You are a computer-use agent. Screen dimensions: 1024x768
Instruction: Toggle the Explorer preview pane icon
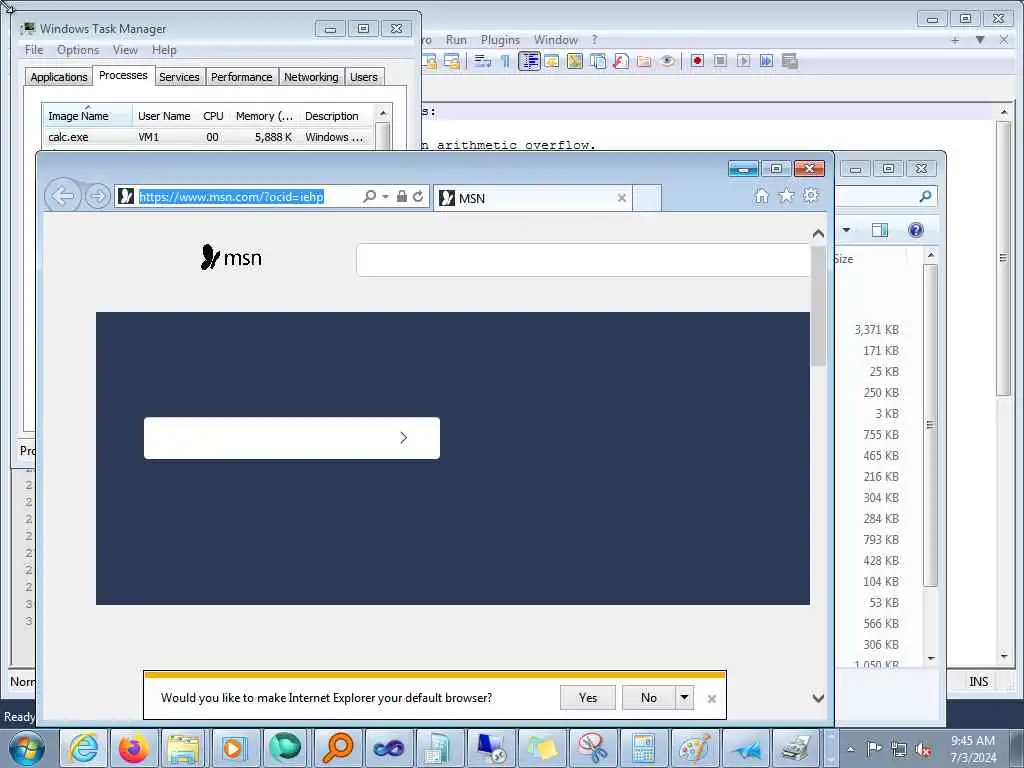coord(880,230)
